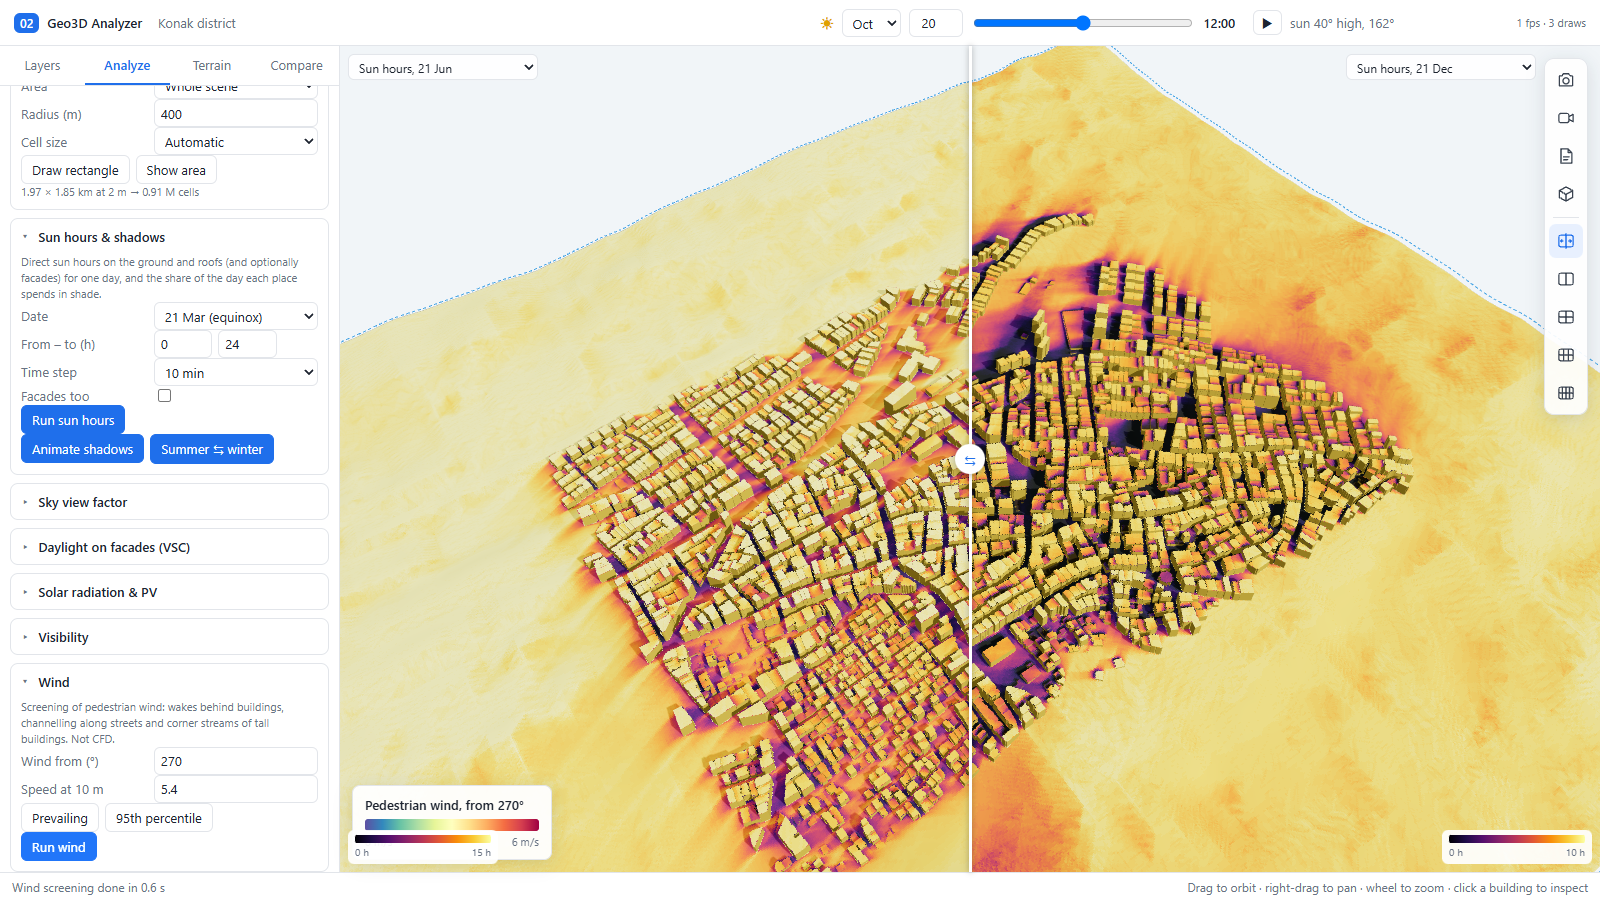Image resolution: width=1600 pixels, height=900 pixels.
Task: Expand the Sky view factor section
Action: tap(169, 502)
